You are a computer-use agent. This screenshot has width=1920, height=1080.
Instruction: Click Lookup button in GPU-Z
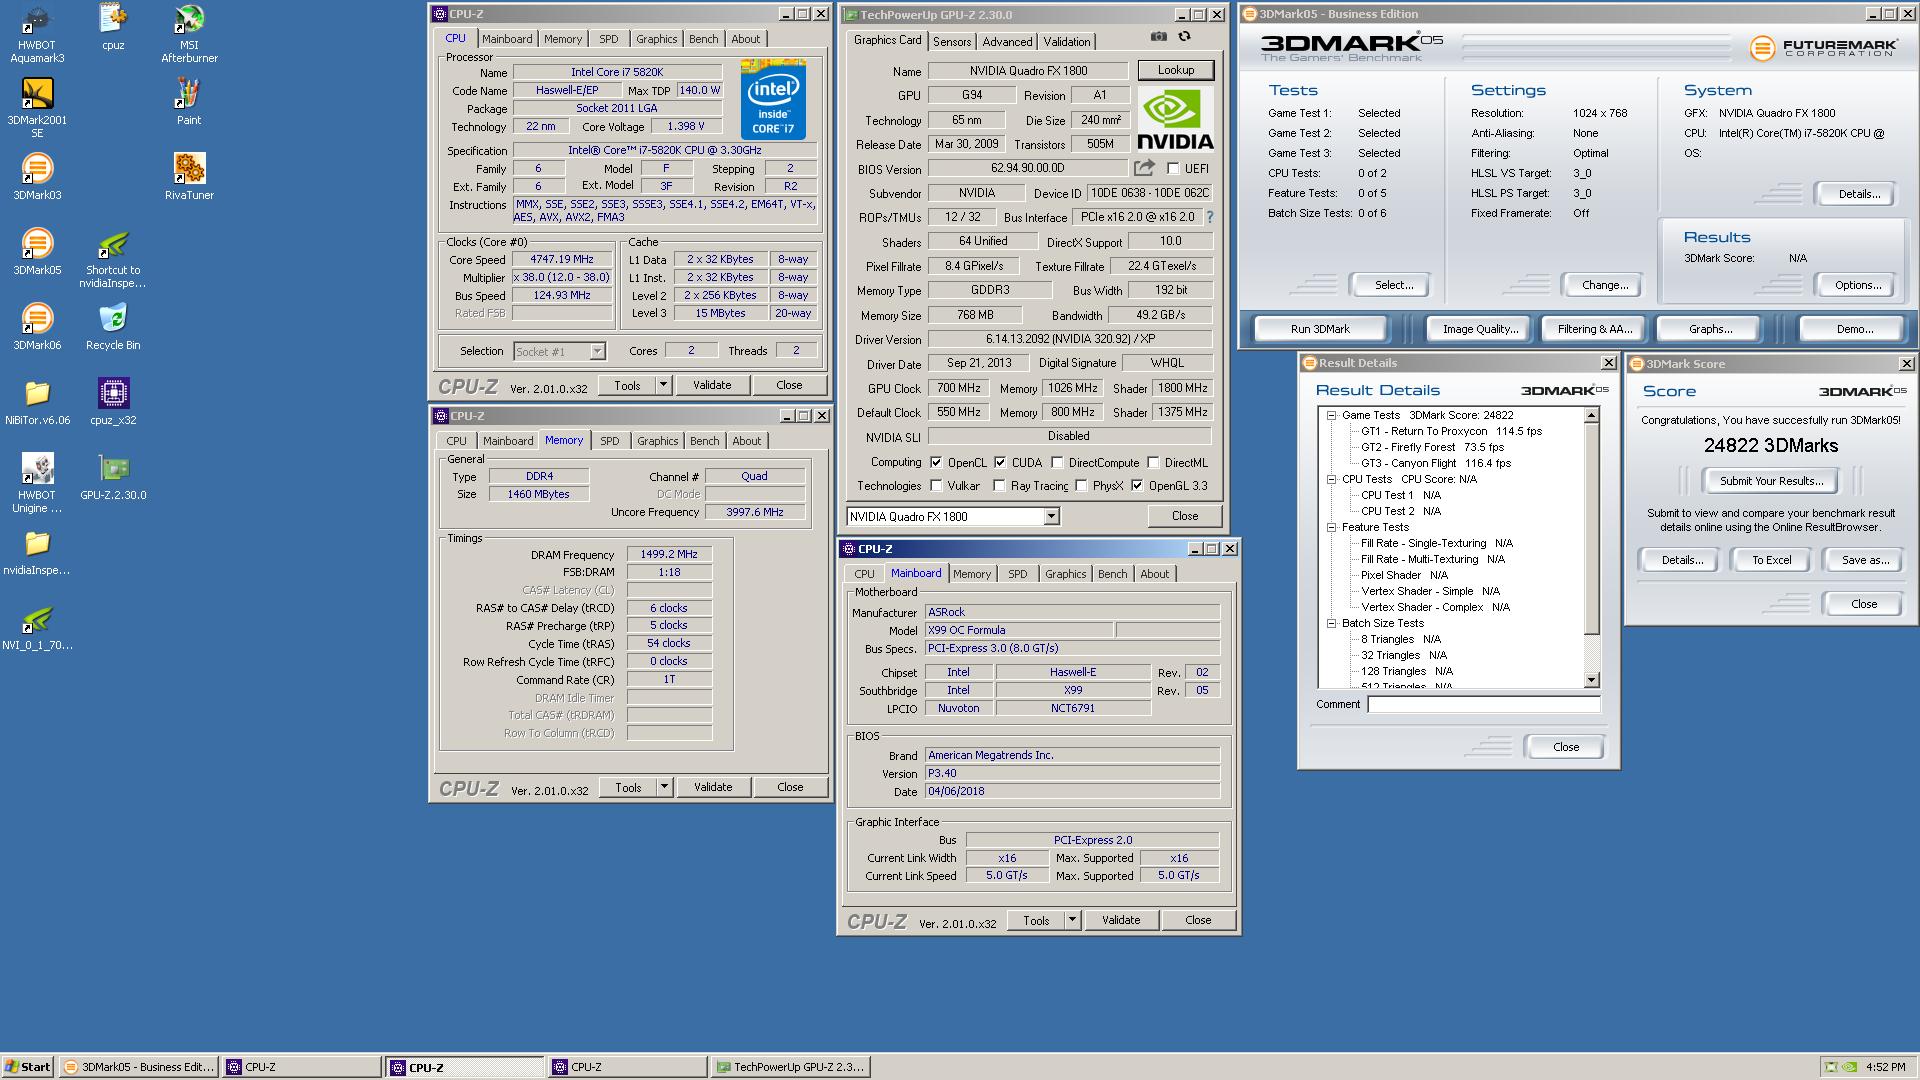click(x=1176, y=70)
